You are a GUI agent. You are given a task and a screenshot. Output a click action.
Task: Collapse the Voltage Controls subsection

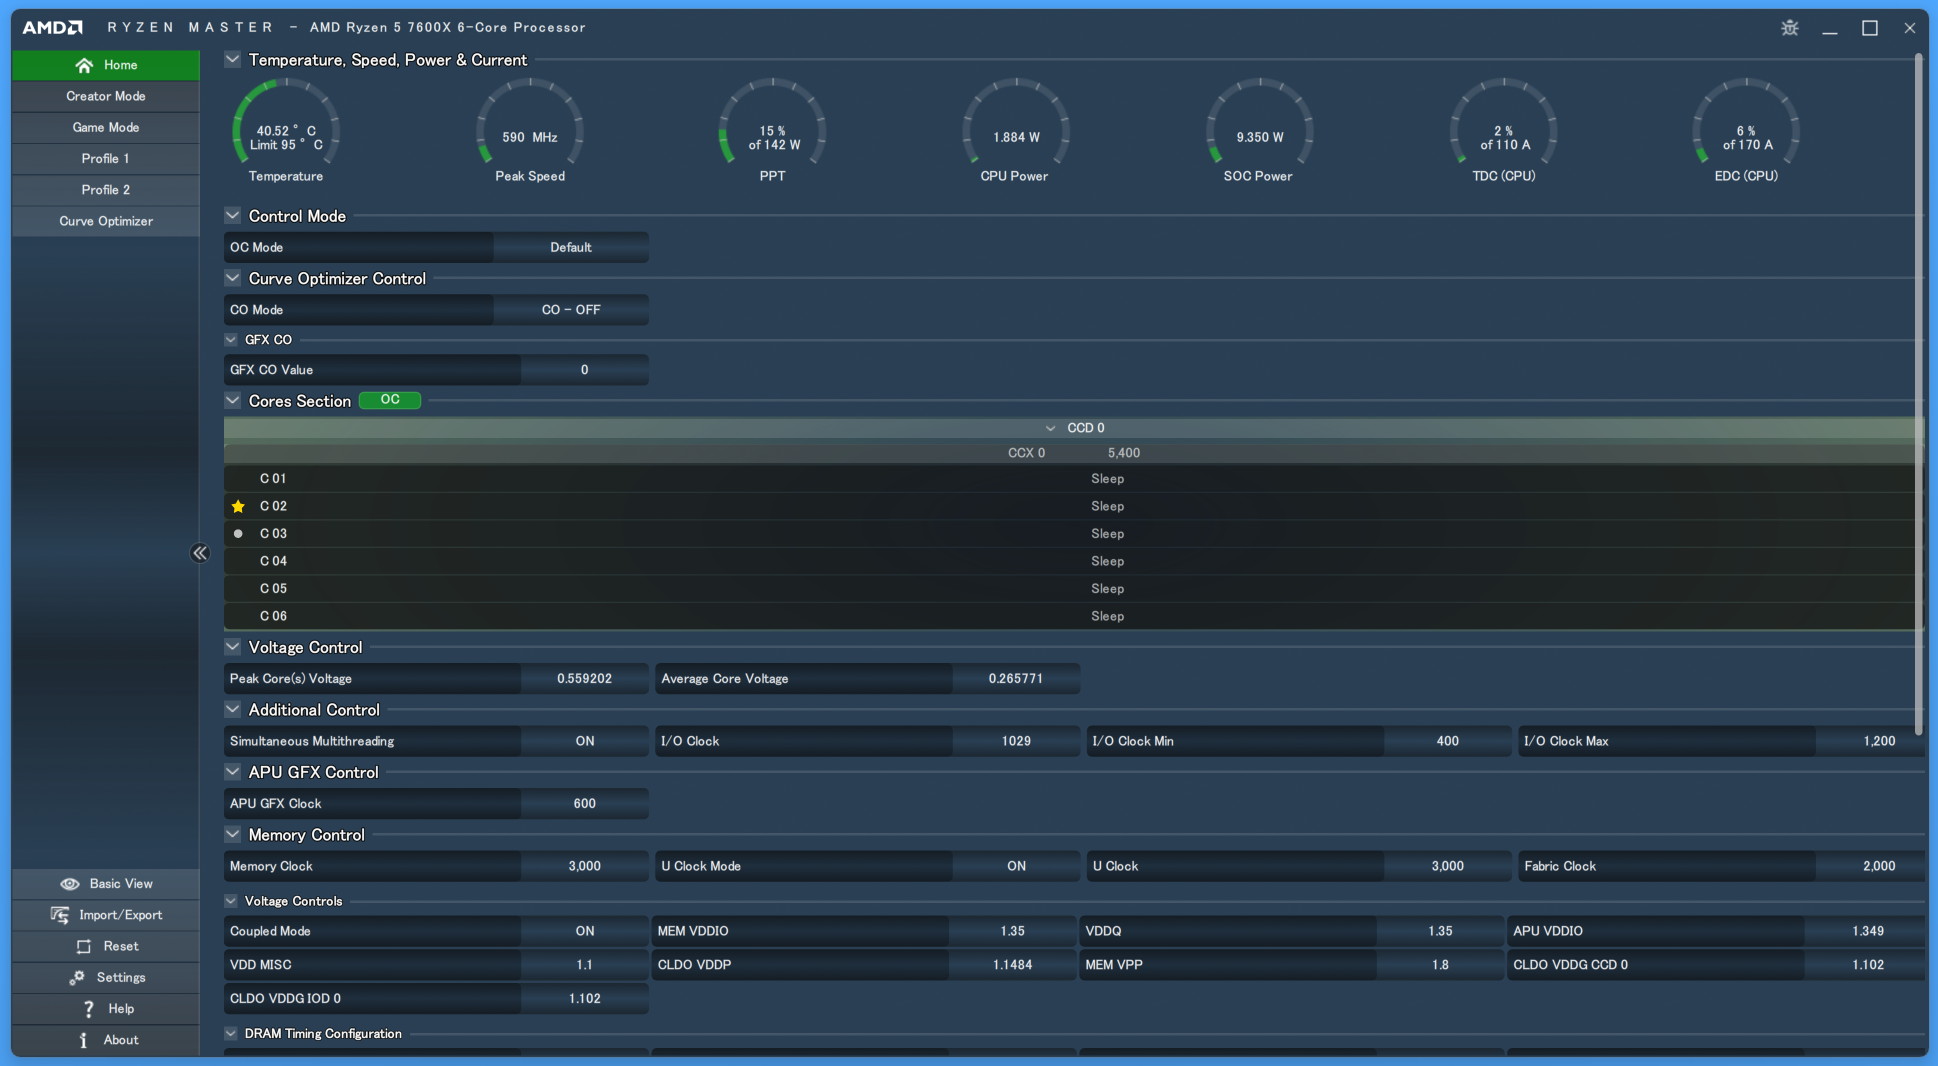[x=231, y=901]
